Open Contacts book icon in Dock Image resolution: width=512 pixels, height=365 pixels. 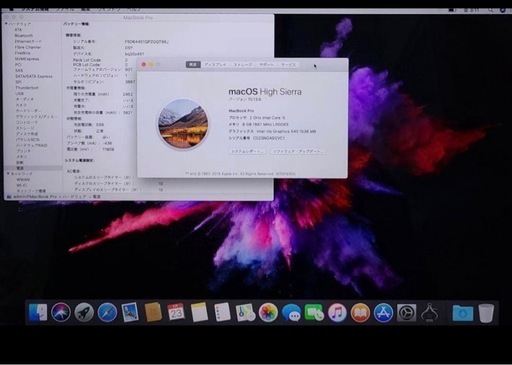click(x=153, y=312)
